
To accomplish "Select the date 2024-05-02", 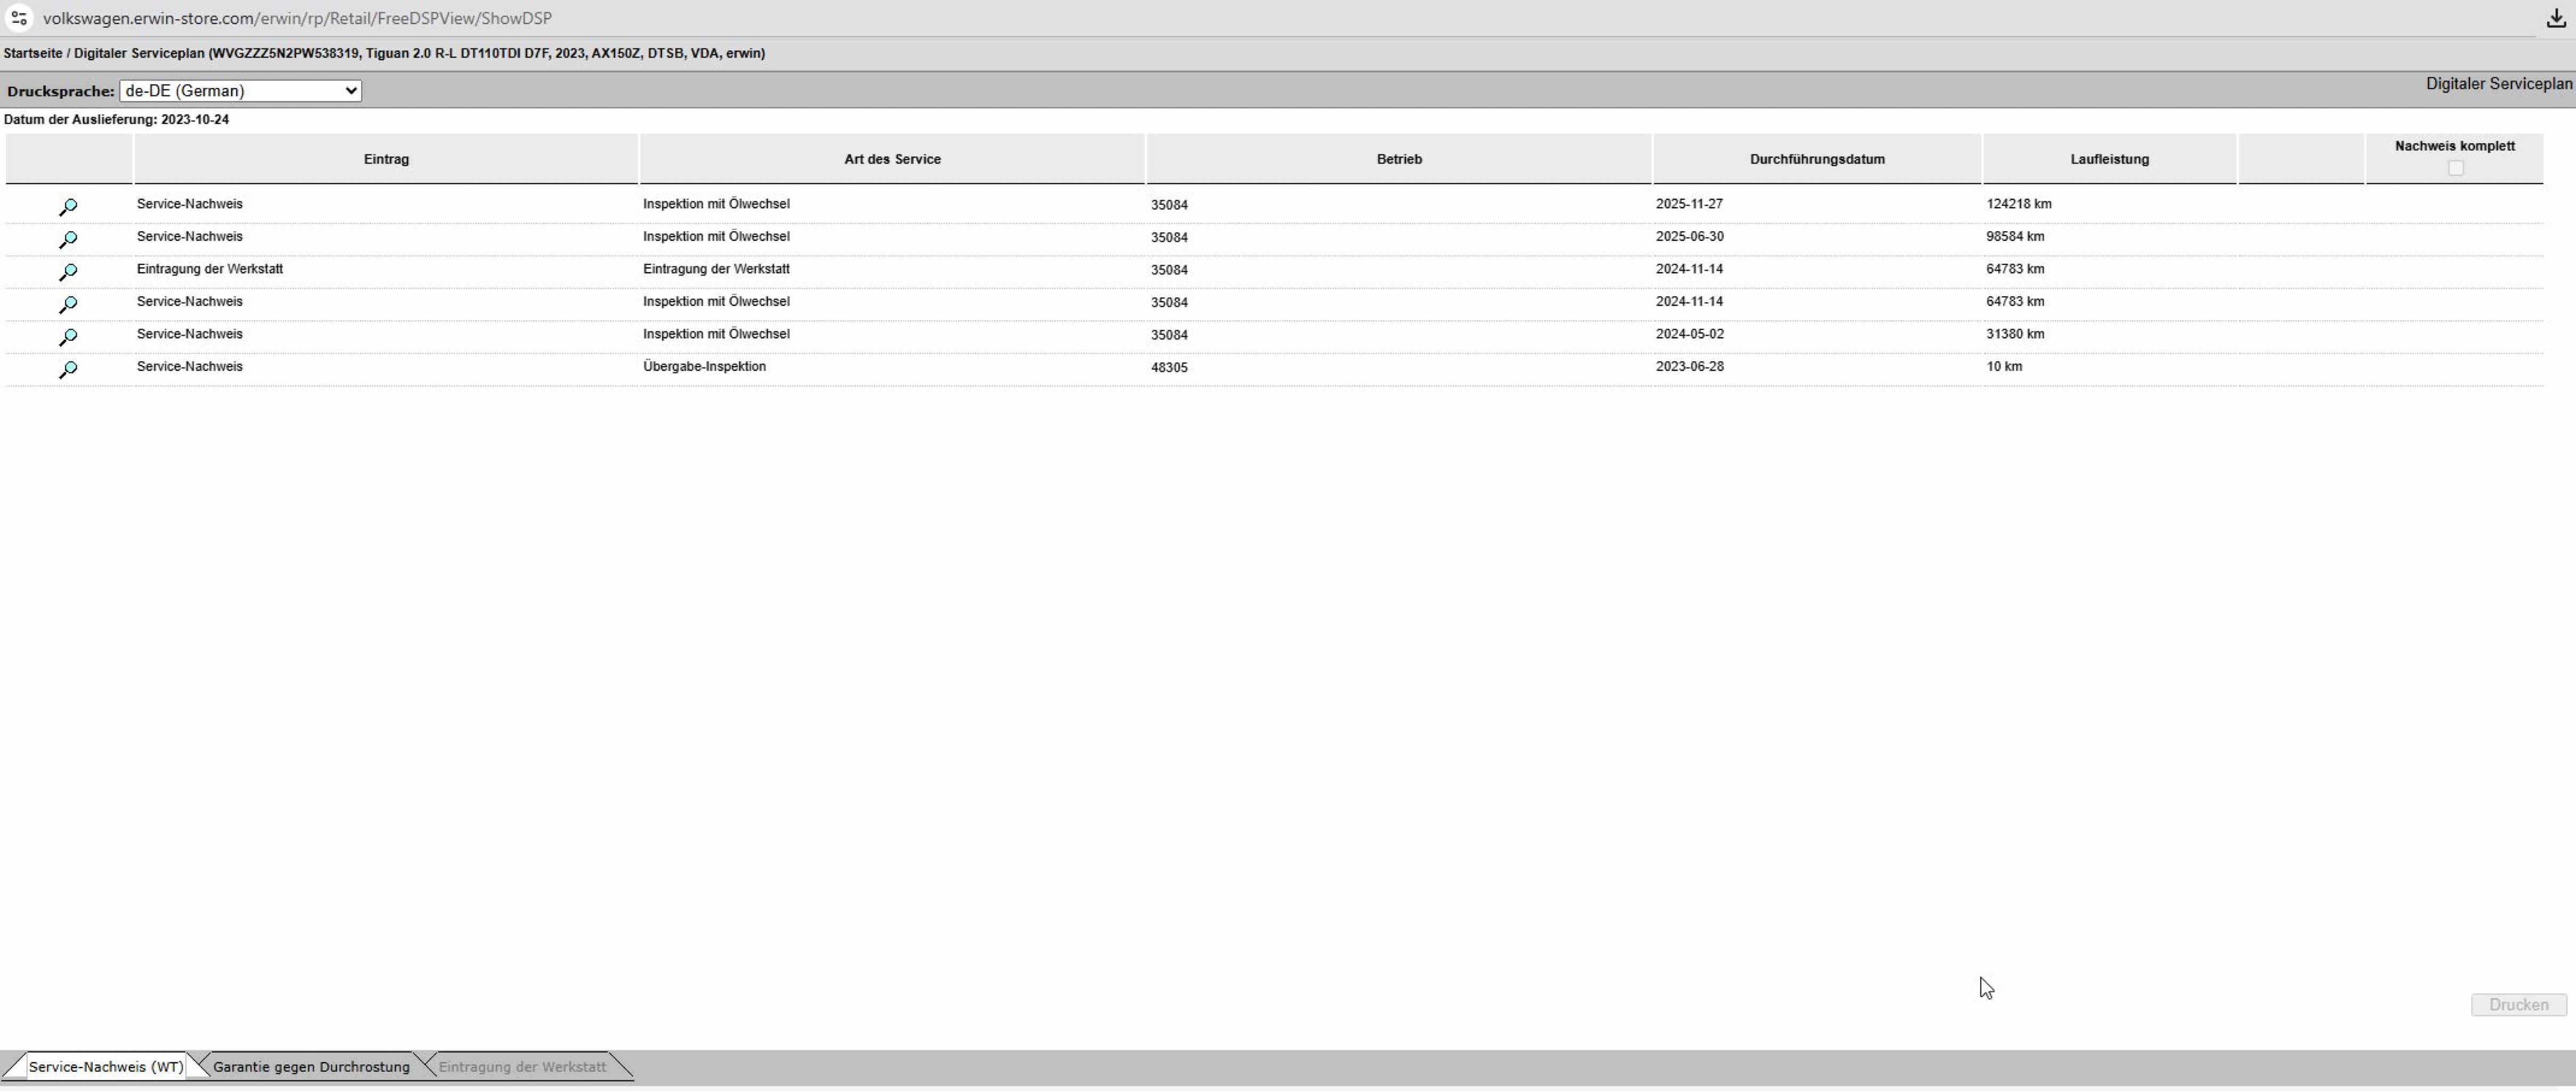I will click(x=1689, y=334).
